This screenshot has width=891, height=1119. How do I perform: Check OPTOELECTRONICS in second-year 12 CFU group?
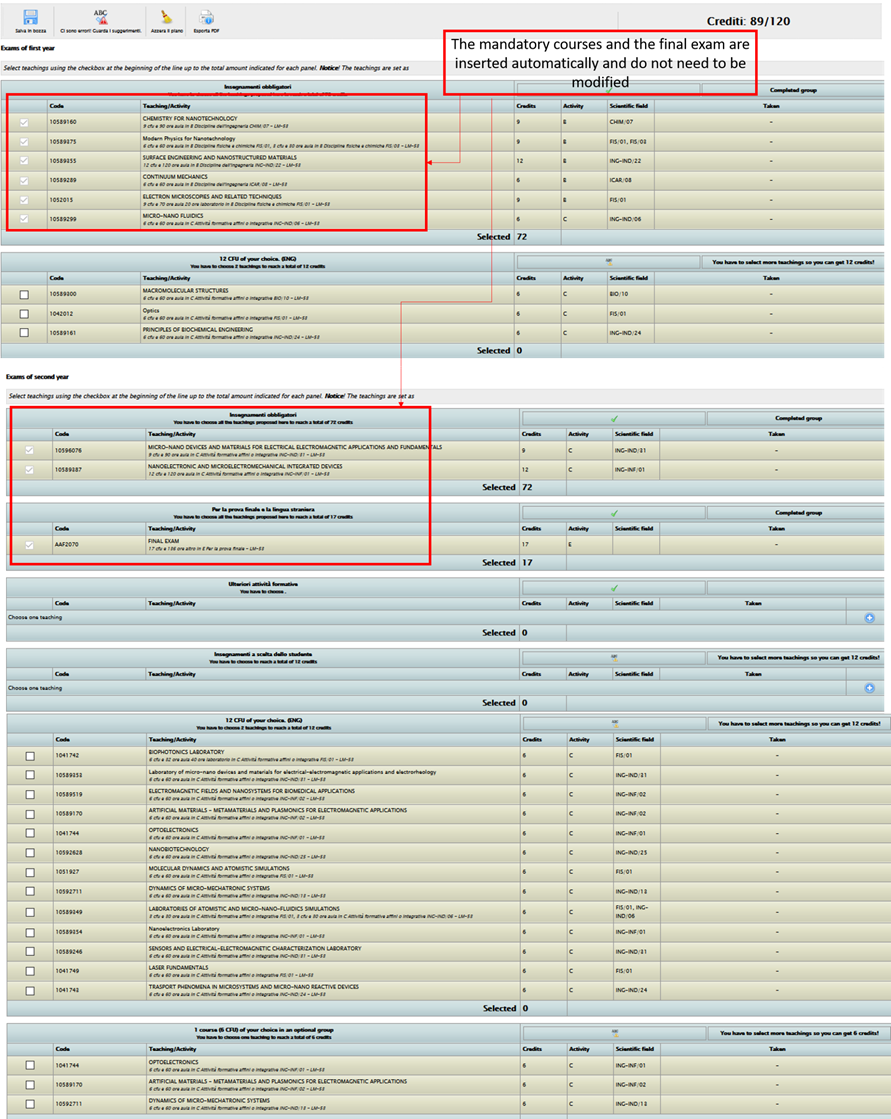coord(30,833)
